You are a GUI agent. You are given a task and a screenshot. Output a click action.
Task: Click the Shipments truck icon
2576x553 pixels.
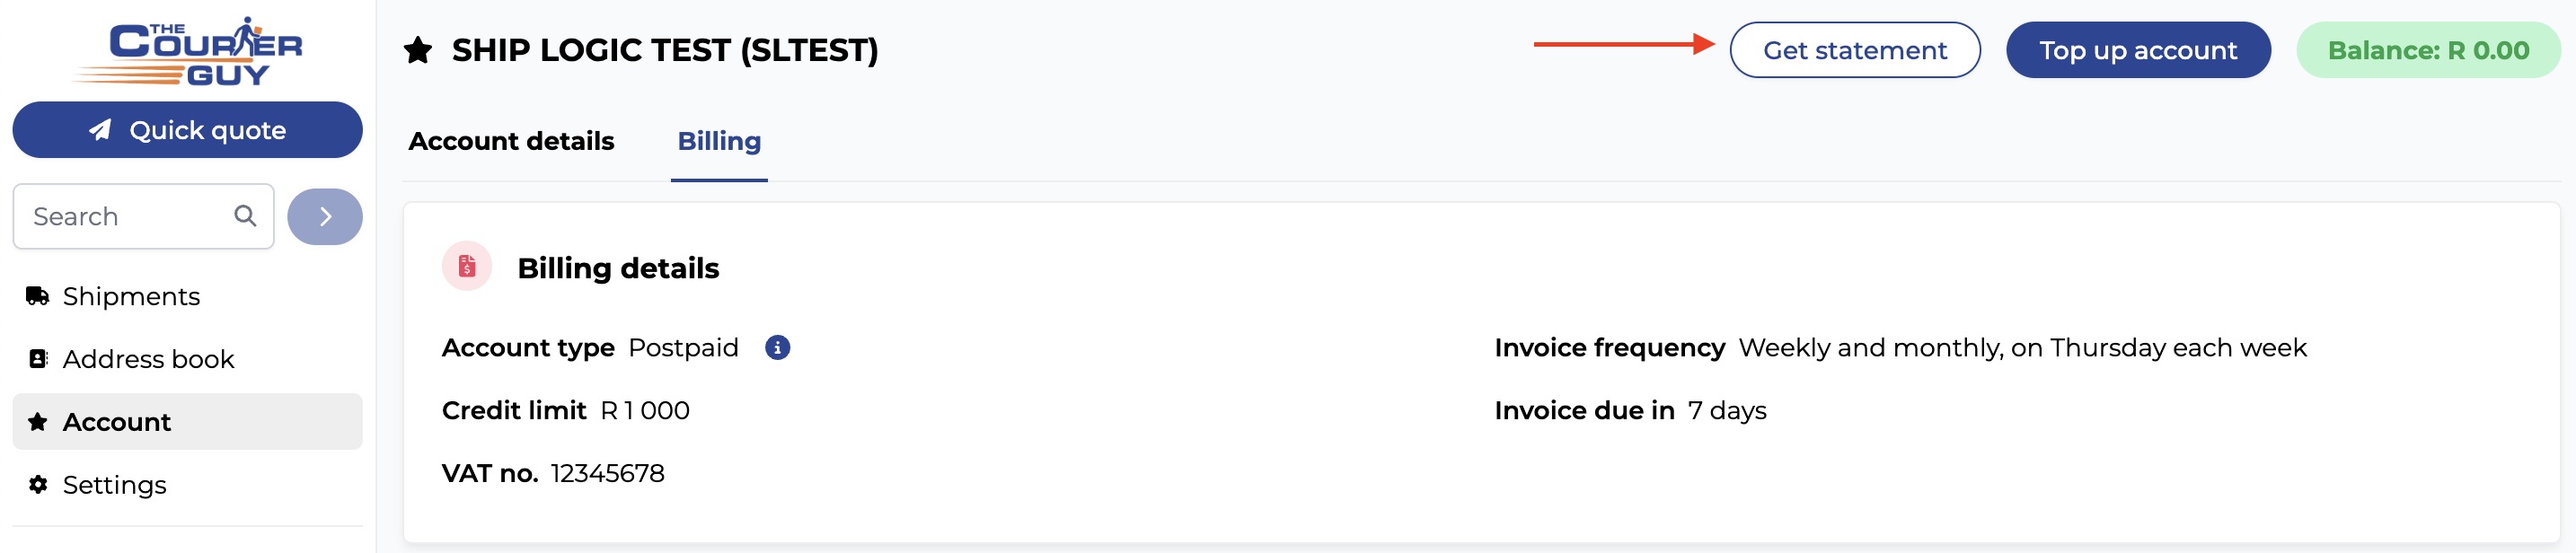pyautogui.click(x=38, y=296)
